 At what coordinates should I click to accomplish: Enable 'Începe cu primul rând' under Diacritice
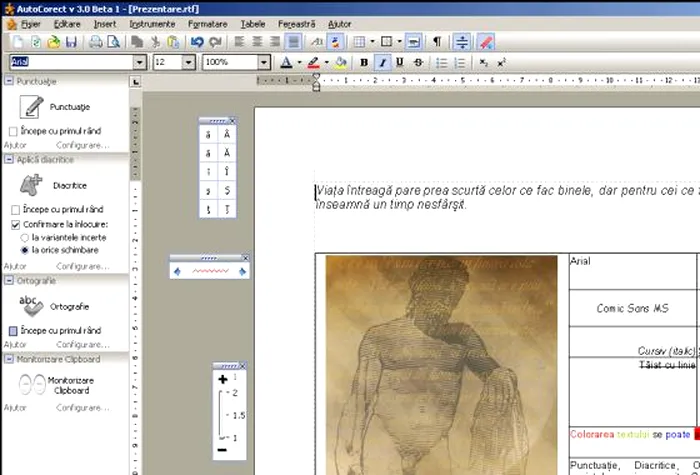click(15, 209)
